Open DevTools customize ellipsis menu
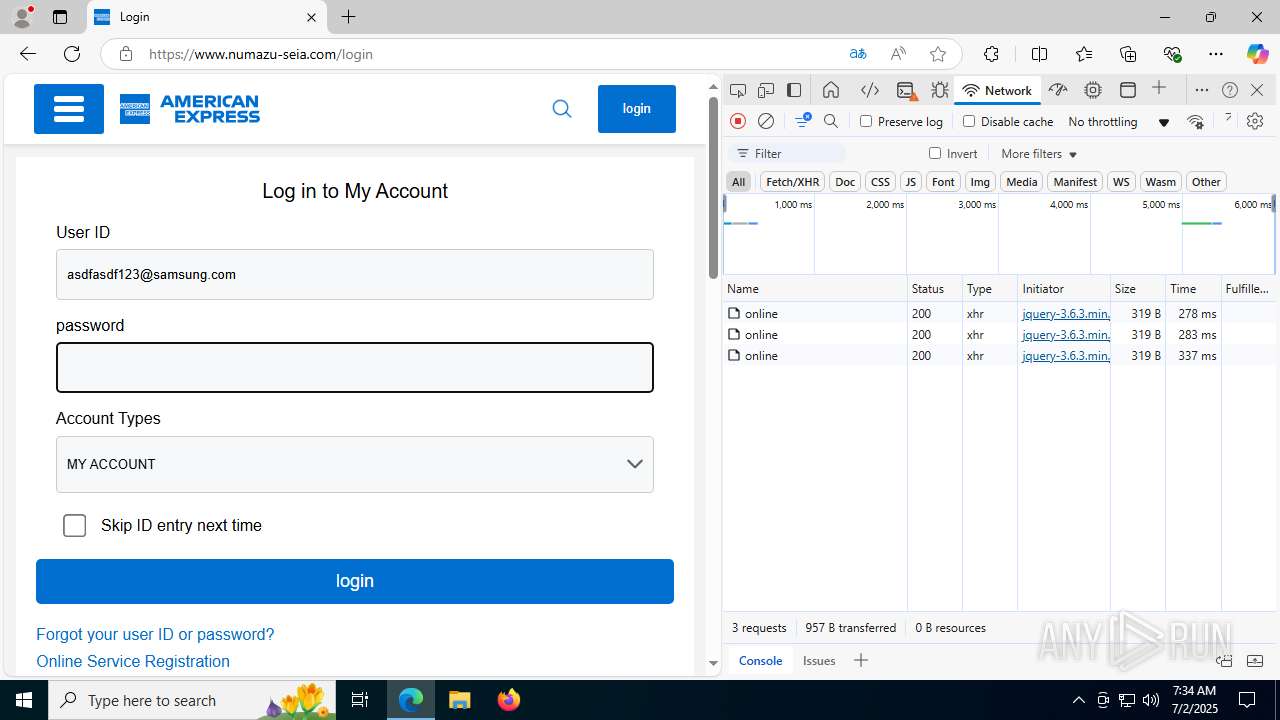Viewport: 1280px width, 720px height. (x=1202, y=90)
